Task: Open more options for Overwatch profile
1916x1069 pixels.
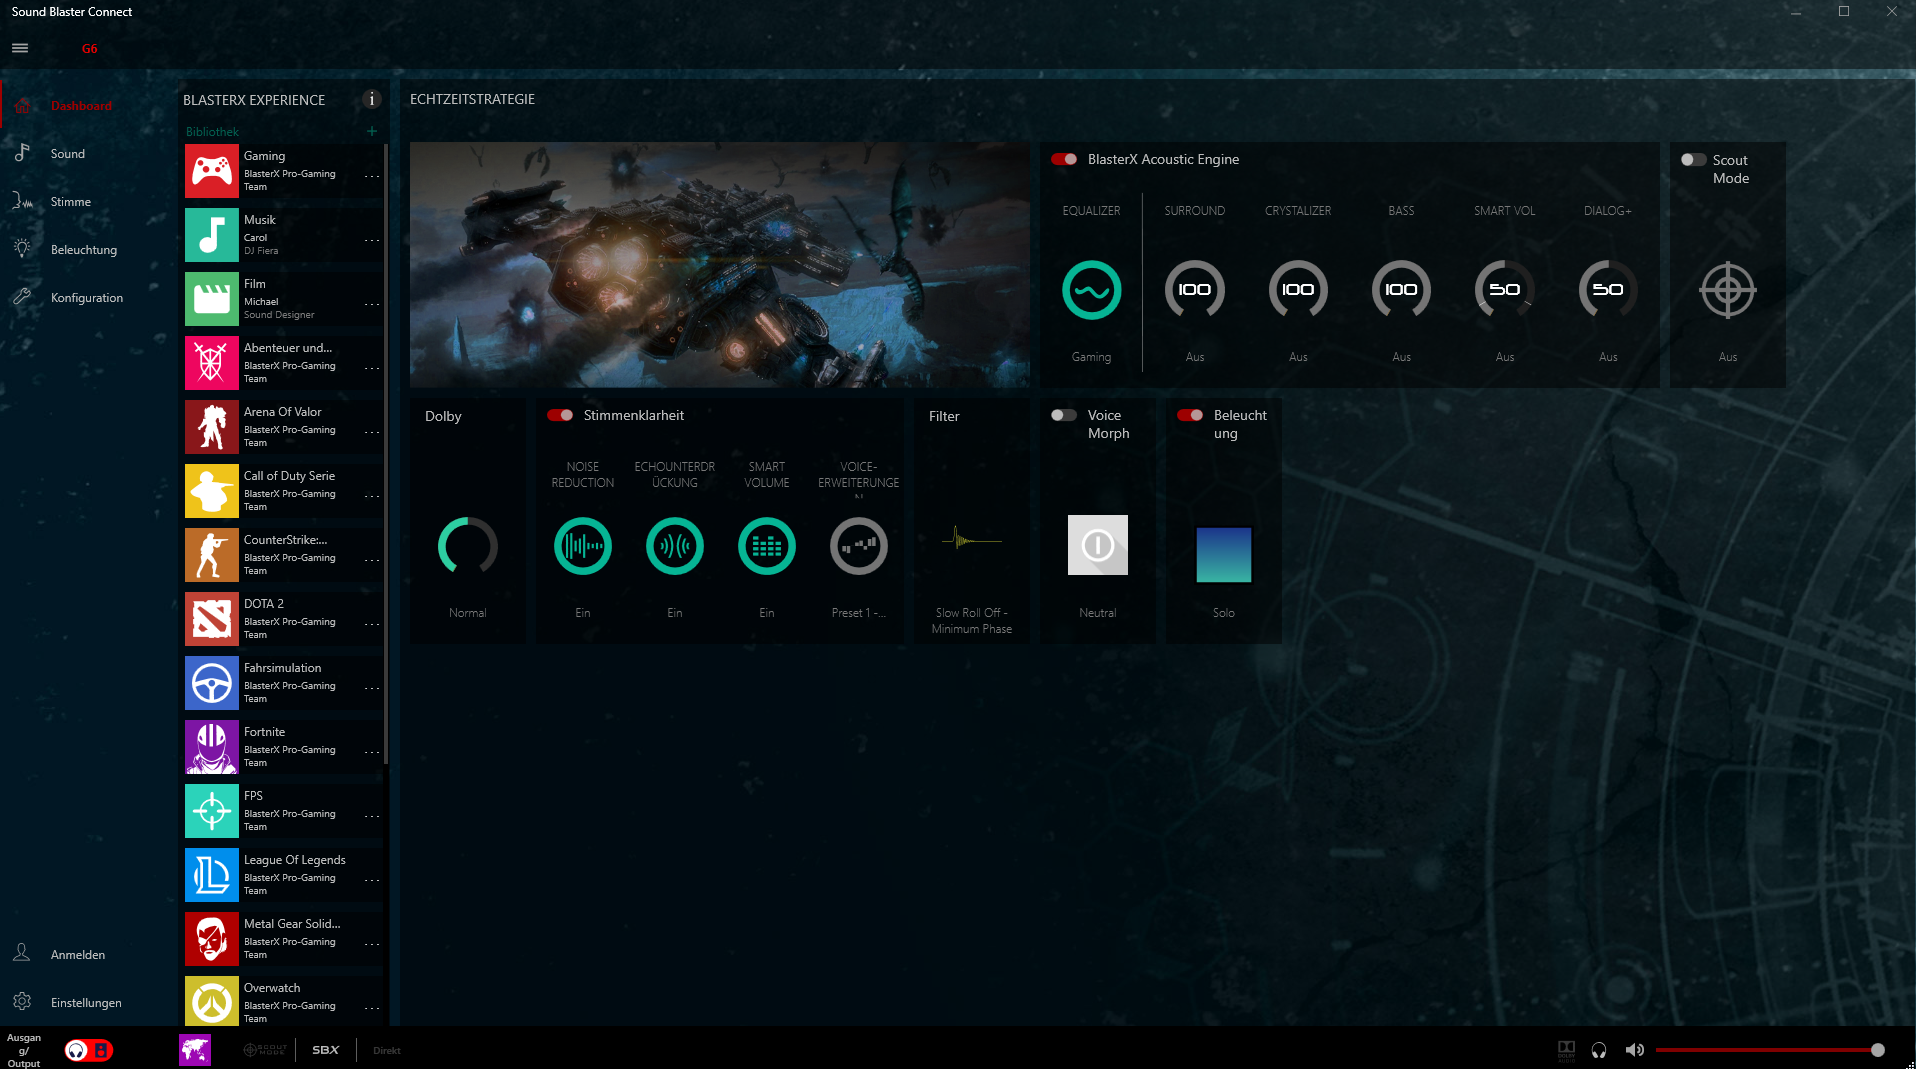Action: (x=372, y=1008)
